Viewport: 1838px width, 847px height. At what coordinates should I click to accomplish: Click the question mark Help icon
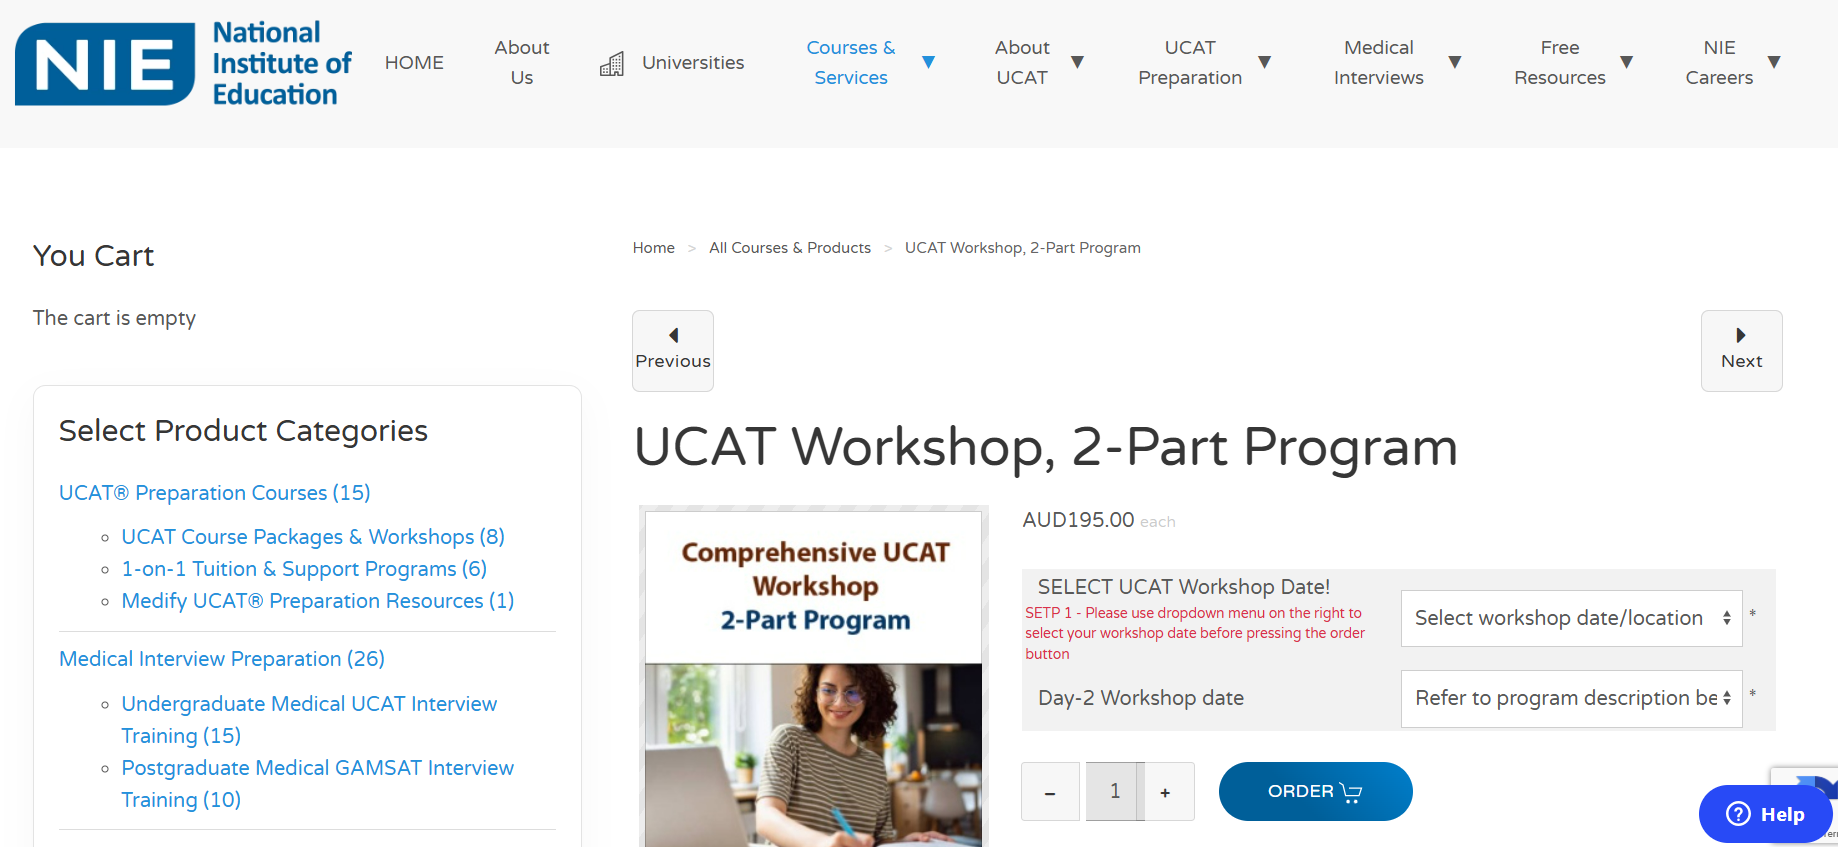(x=1739, y=814)
